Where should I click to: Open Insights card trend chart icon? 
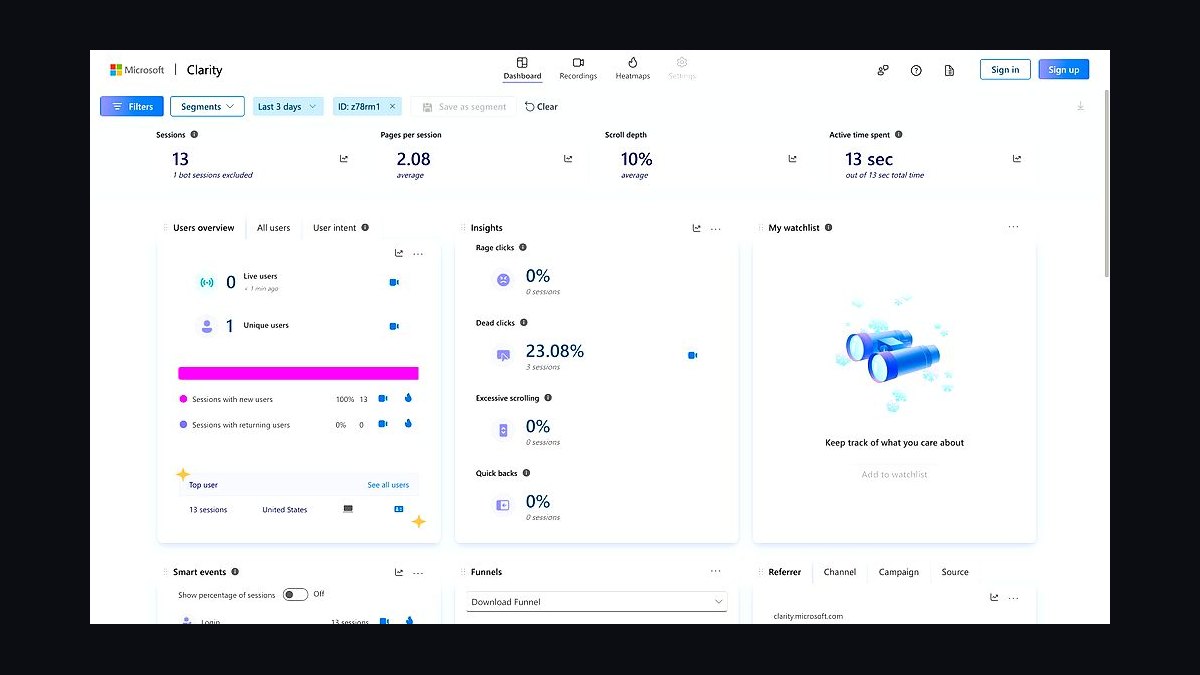point(697,228)
